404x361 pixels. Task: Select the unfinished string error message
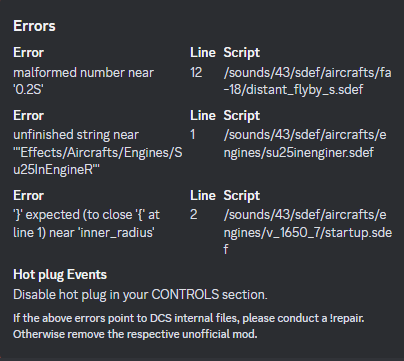[x=98, y=152]
